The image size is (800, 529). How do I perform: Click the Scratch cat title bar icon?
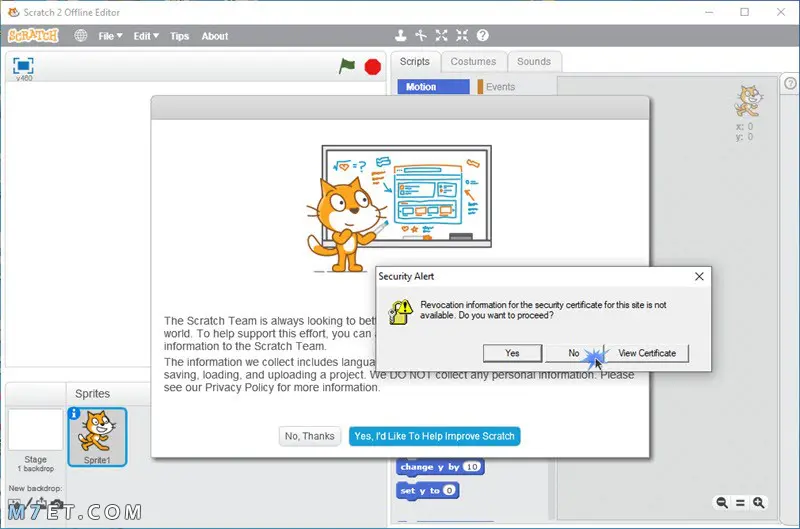(13, 12)
